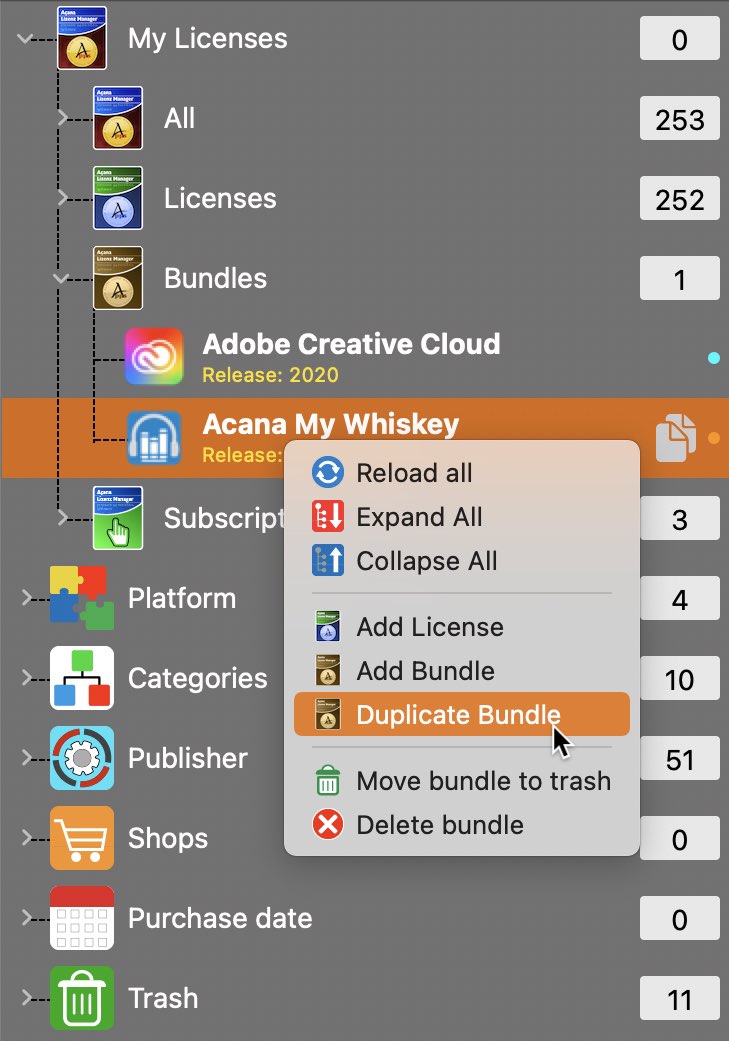Click the 4 count badge for Platform
Viewport: 729px width, 1041px height.
[x=679, y=598]
